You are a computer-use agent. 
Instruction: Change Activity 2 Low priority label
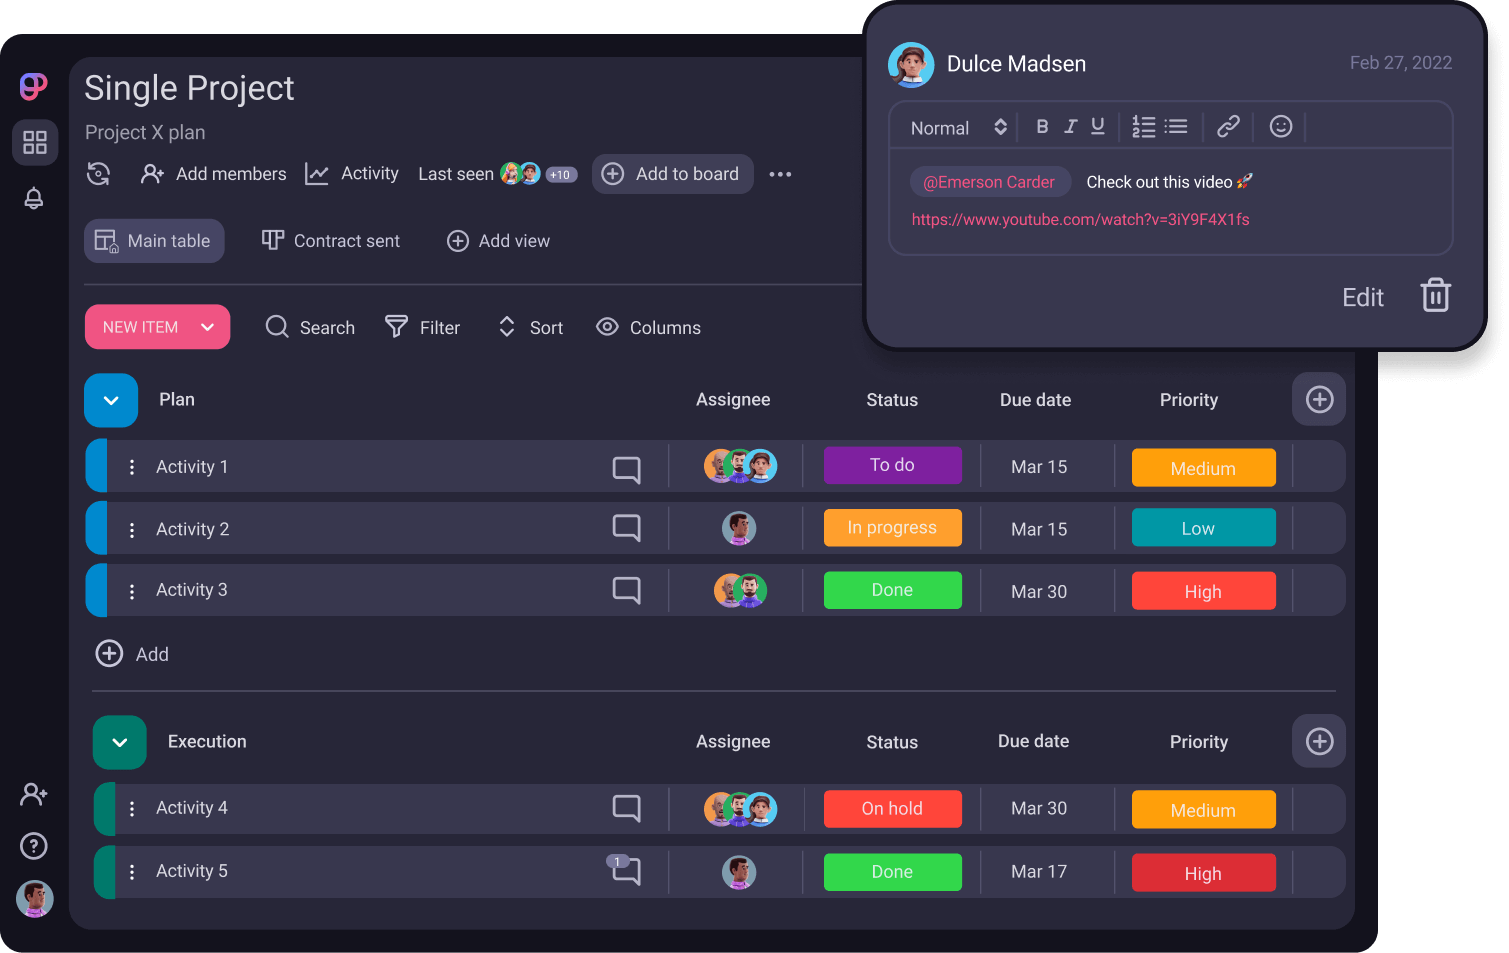click(1203, 528)
